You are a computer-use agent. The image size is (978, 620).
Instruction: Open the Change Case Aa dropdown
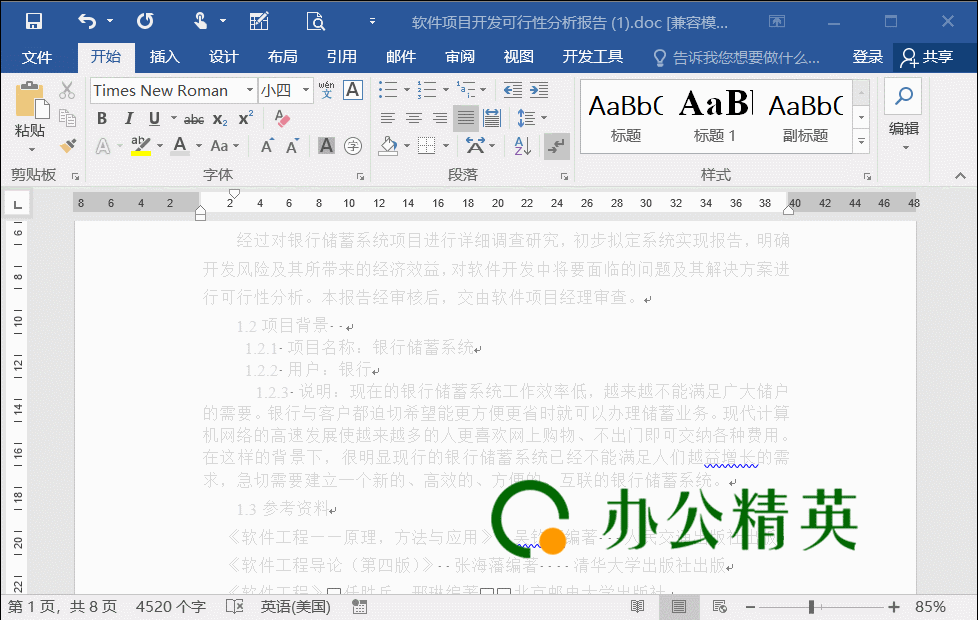pos(225,147)
